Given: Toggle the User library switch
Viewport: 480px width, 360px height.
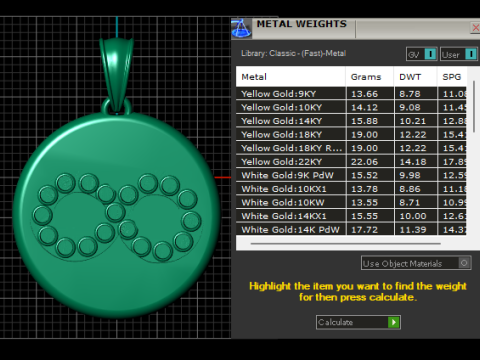Looking at the screenshot, I should click(x=459, y=54).
